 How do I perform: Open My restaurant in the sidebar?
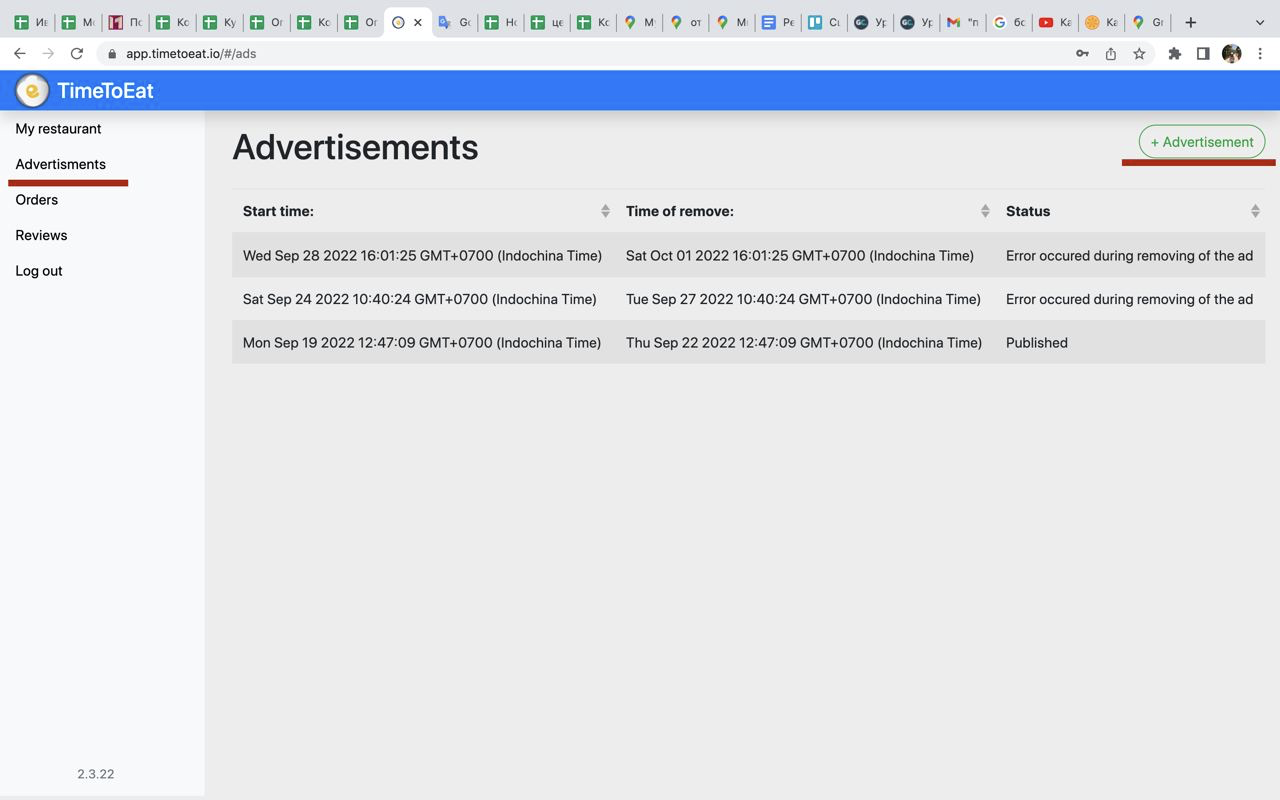[x=58, y=129]
